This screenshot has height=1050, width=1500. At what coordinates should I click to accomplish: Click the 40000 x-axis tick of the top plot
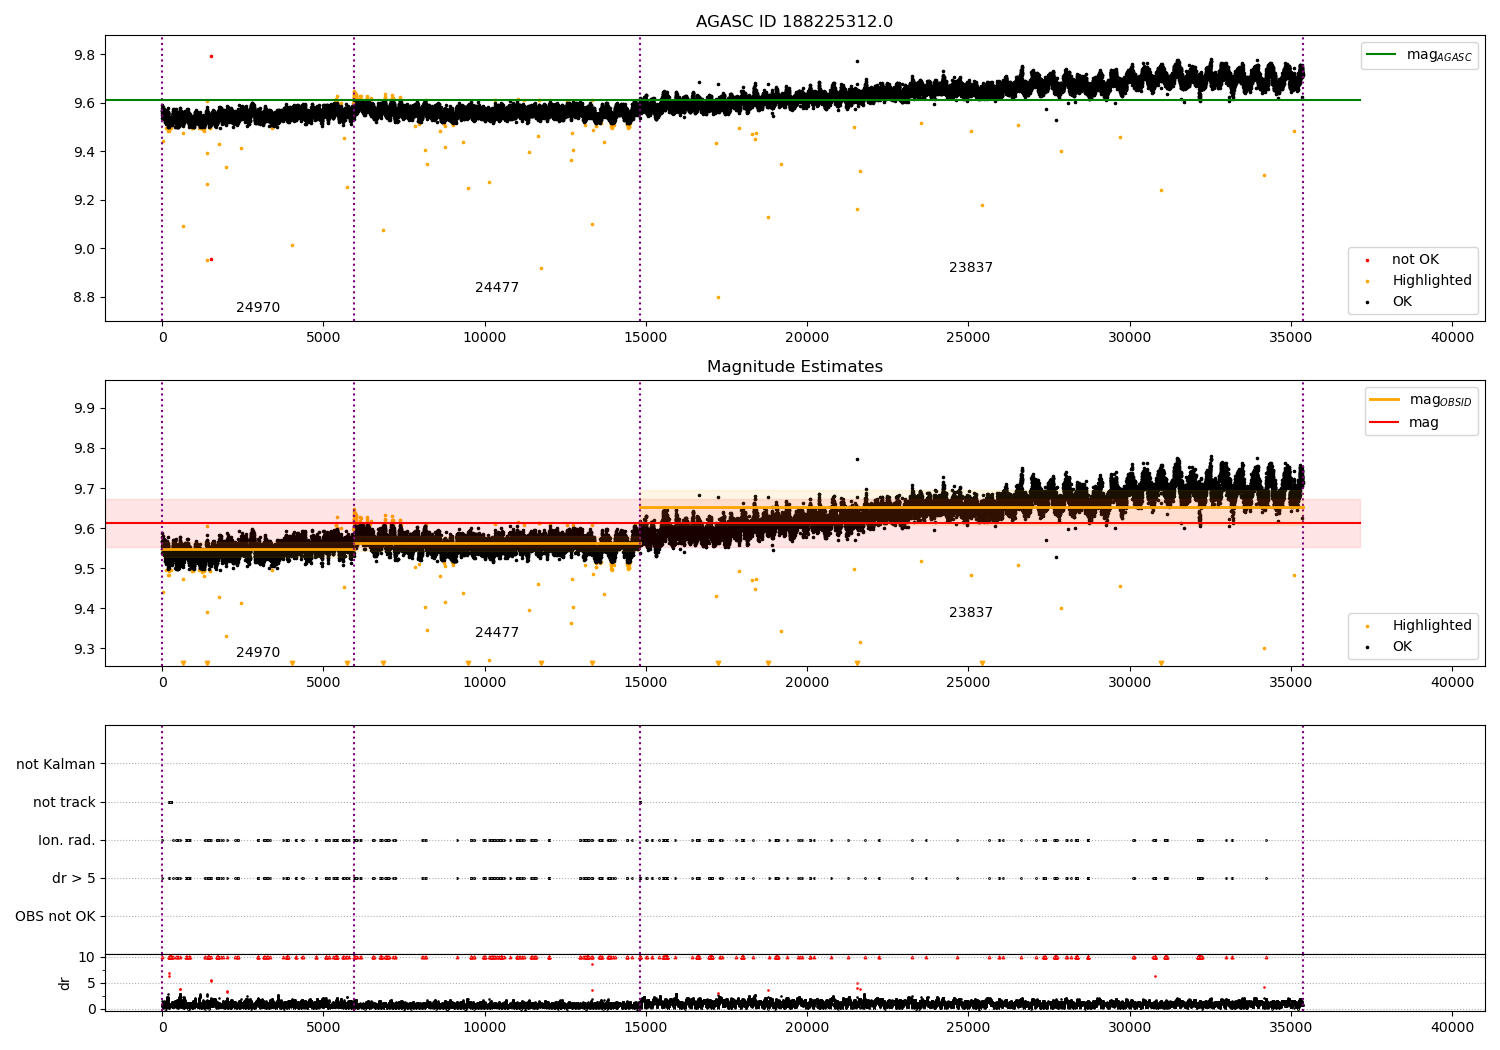tap(1452, 338)
